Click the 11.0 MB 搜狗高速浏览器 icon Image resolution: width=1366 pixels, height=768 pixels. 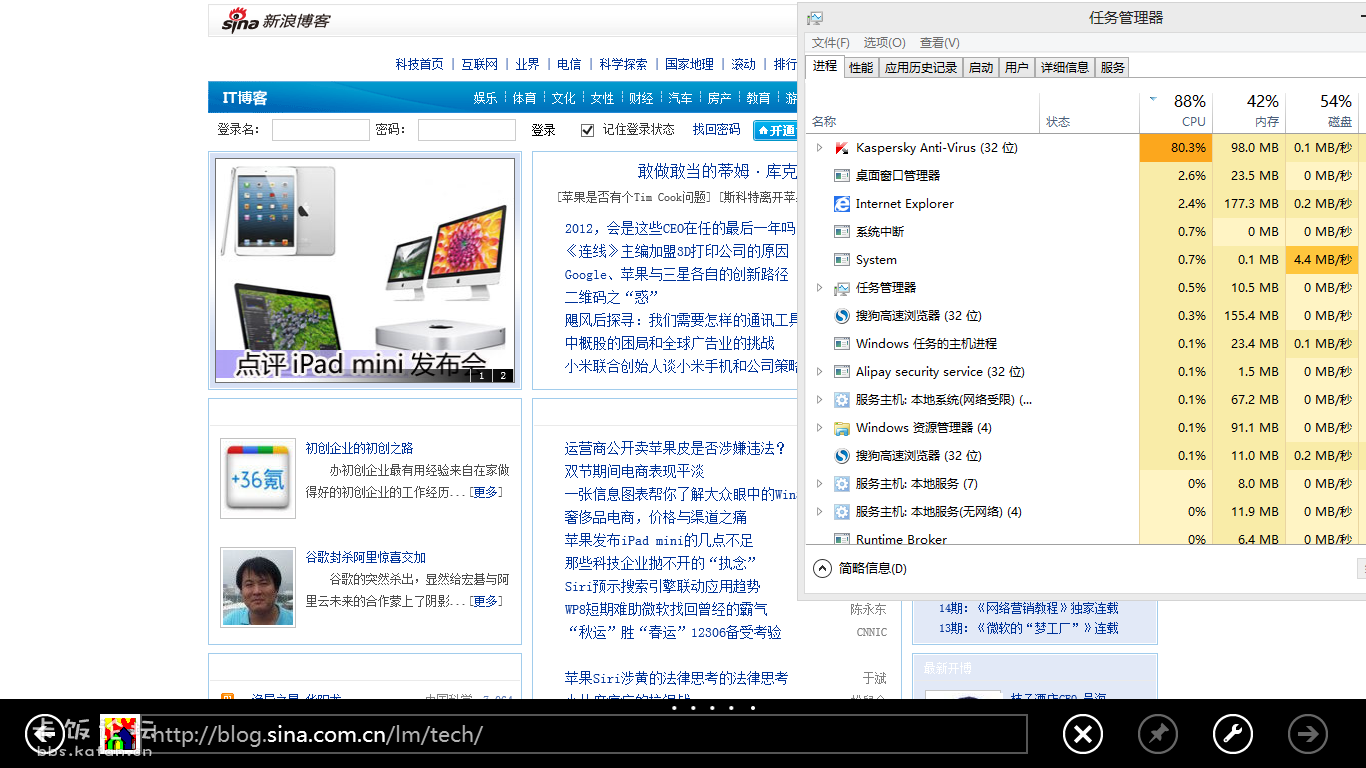coord(842,456)
